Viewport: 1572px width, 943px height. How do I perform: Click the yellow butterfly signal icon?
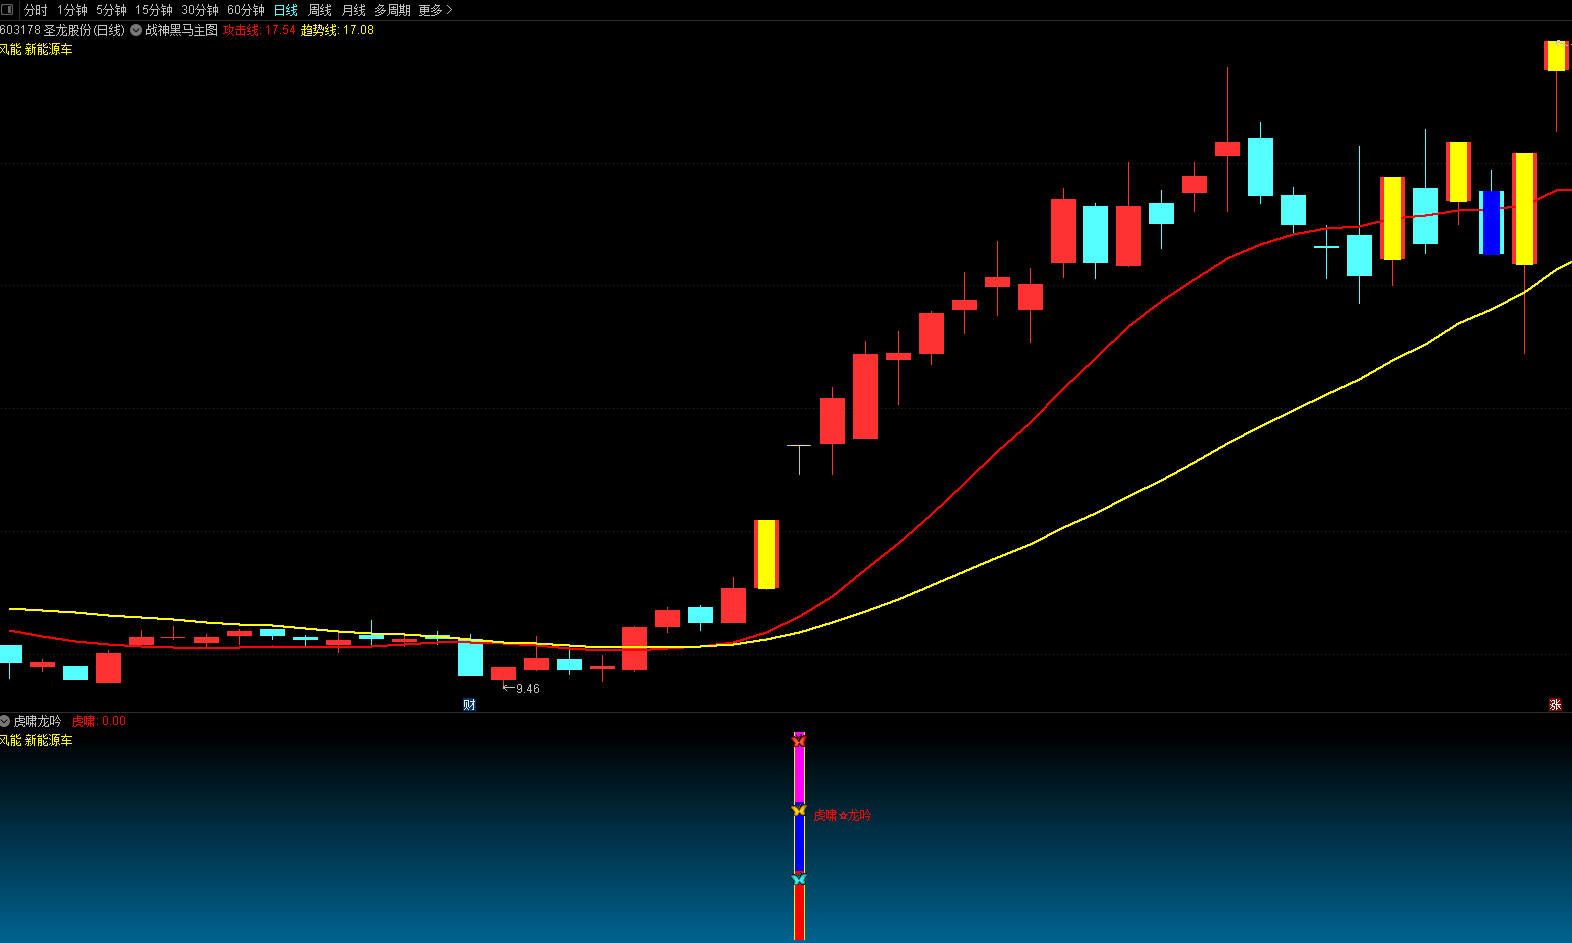coord(799,810)
